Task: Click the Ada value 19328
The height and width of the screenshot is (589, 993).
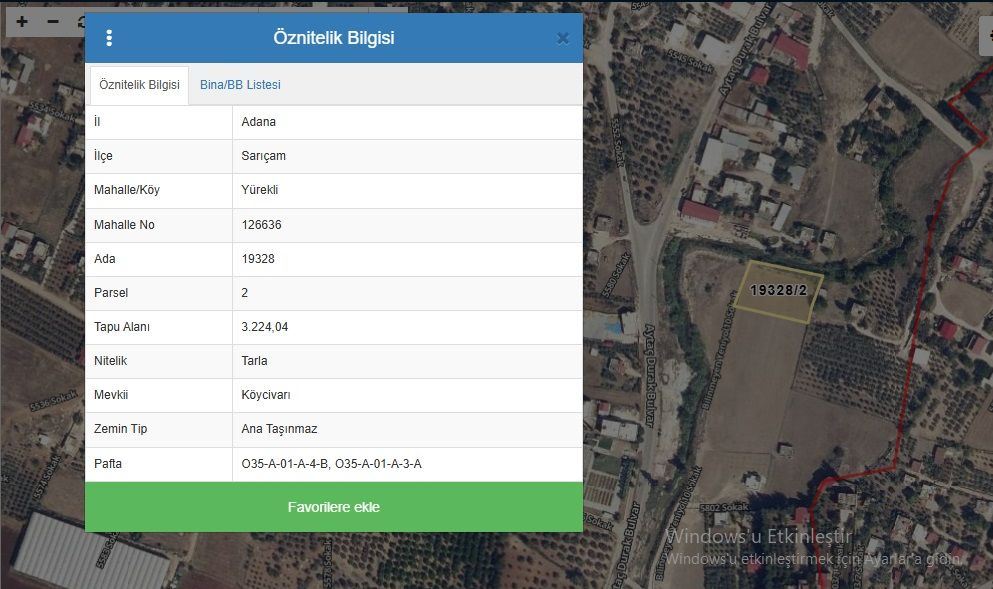Action: point(258,259)
